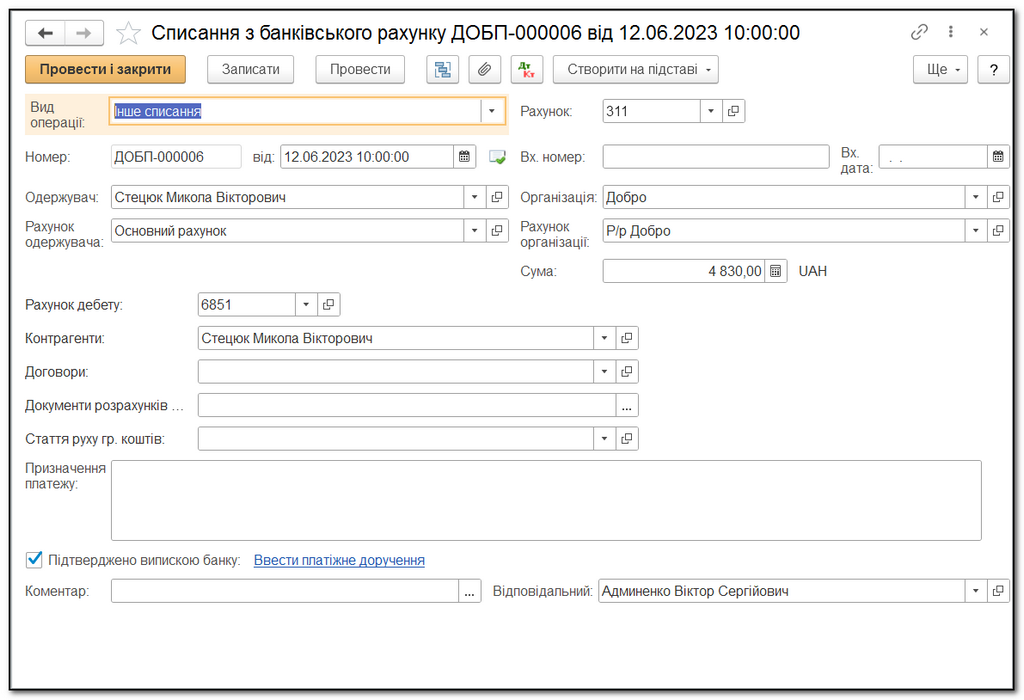Focus the Призначення платежу text area
1024x700 pixels.
point(546,500)
